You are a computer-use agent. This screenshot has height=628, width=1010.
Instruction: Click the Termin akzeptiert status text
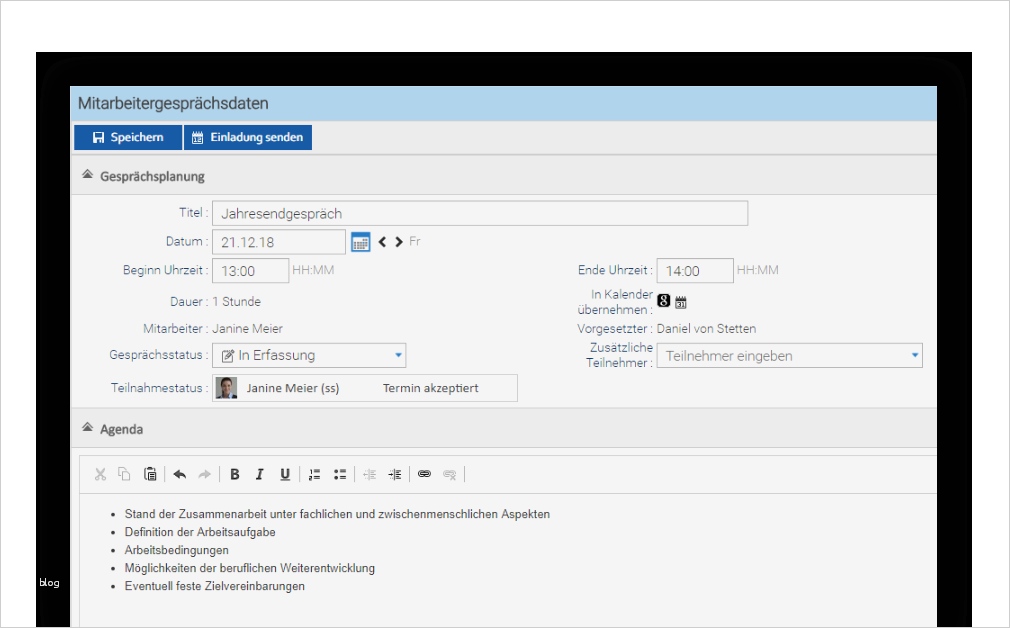click(x=430, y=388)
